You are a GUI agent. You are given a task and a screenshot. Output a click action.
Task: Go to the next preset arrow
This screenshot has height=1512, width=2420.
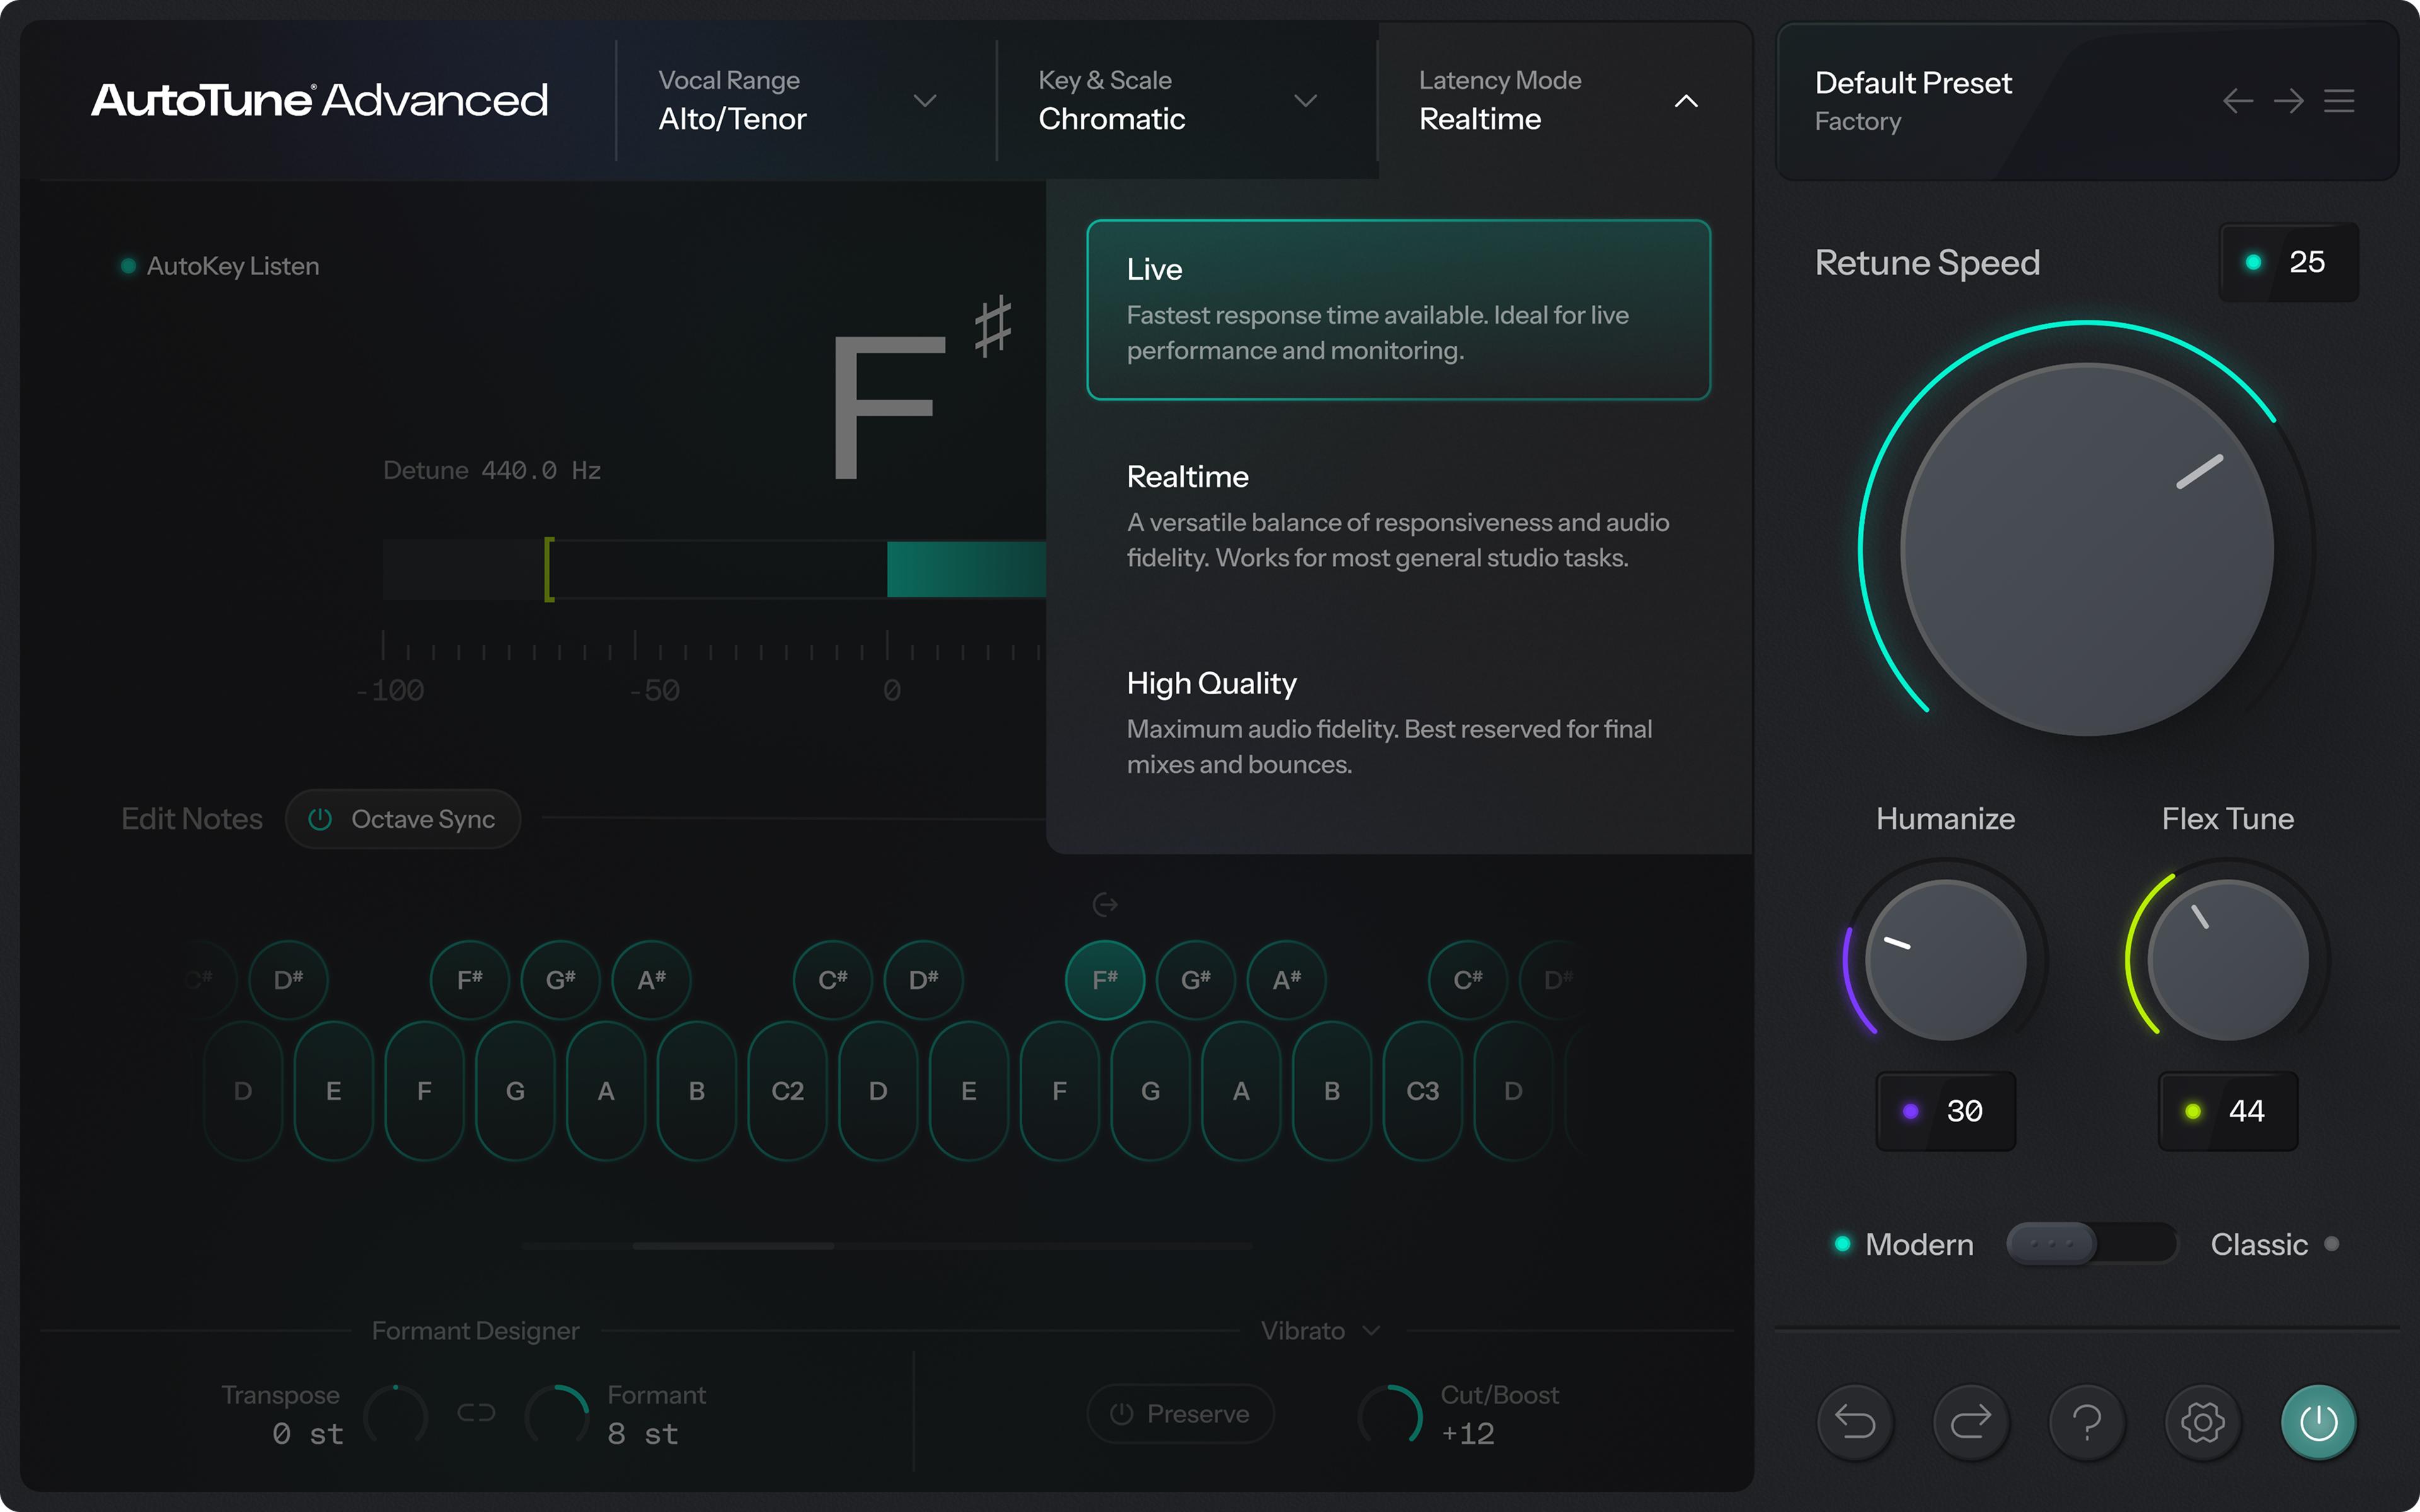2288,101
